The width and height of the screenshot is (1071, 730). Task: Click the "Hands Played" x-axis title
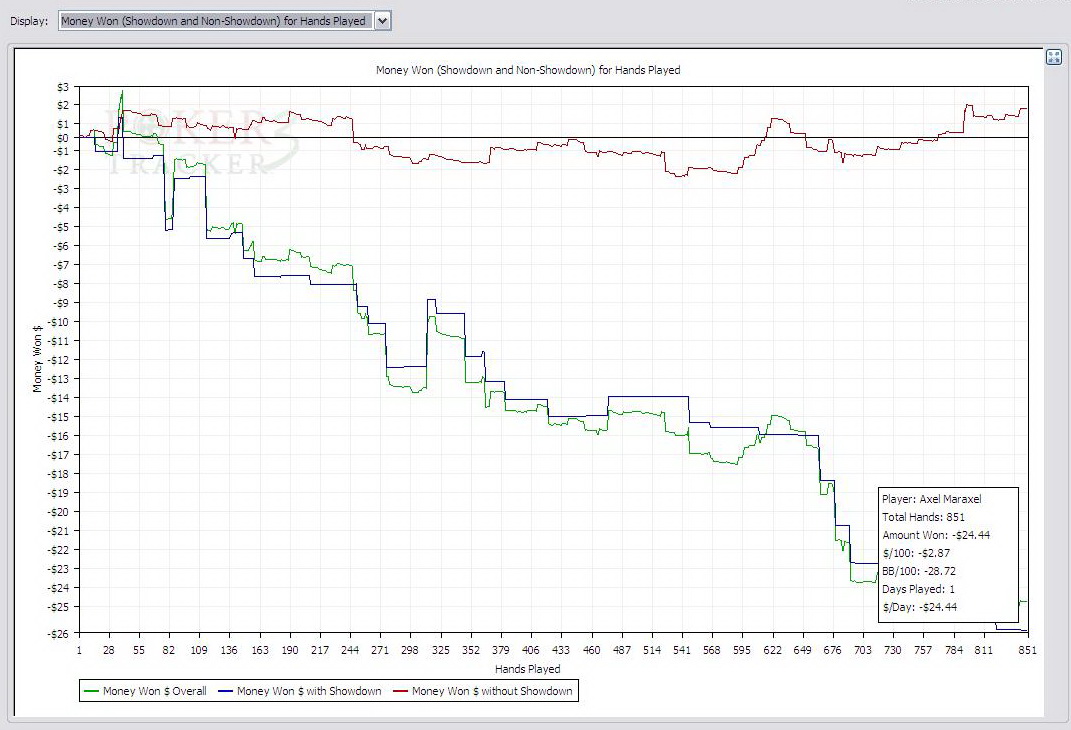527,669
